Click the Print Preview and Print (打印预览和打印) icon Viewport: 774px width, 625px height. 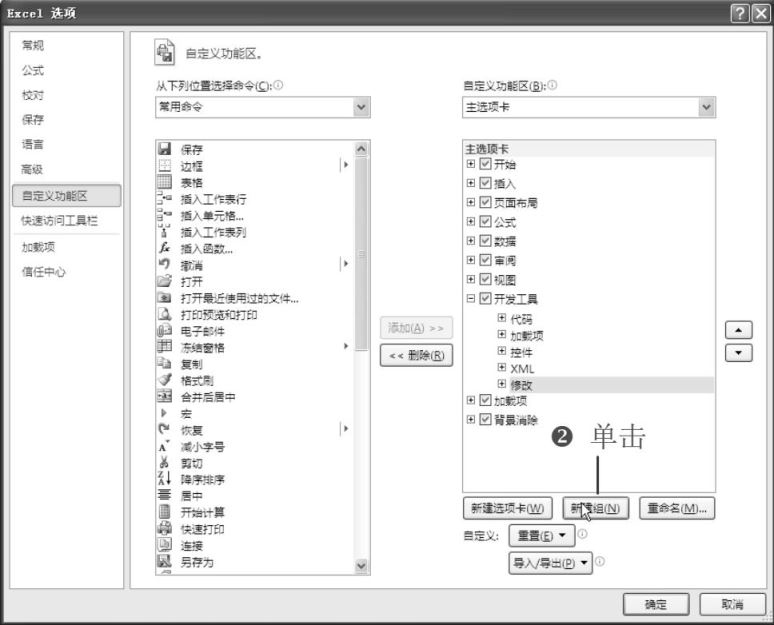164,314
